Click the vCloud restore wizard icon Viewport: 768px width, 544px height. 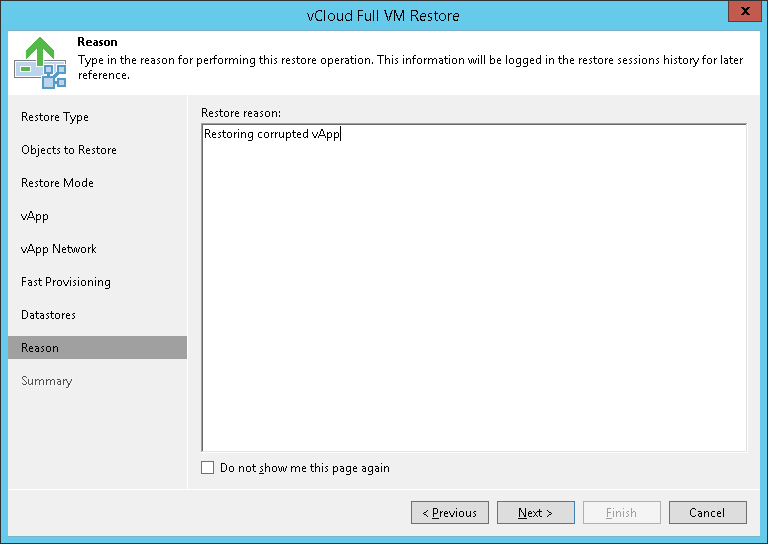40,62
